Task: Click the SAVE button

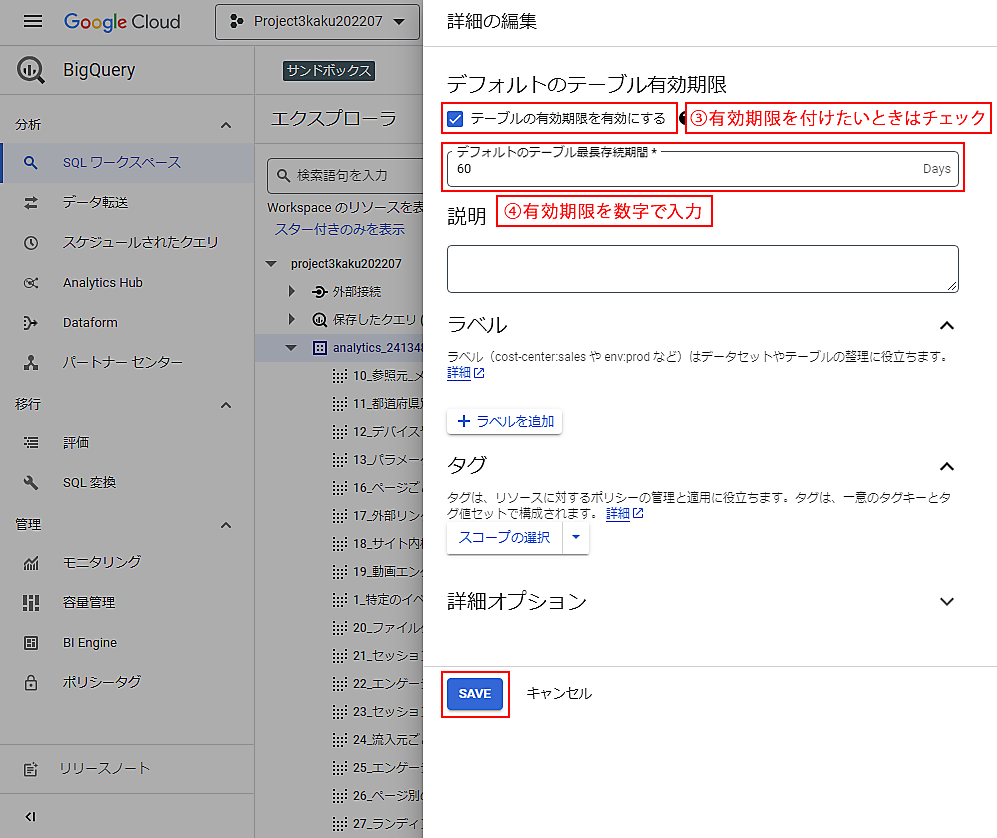Action: (x=474, y=694)
